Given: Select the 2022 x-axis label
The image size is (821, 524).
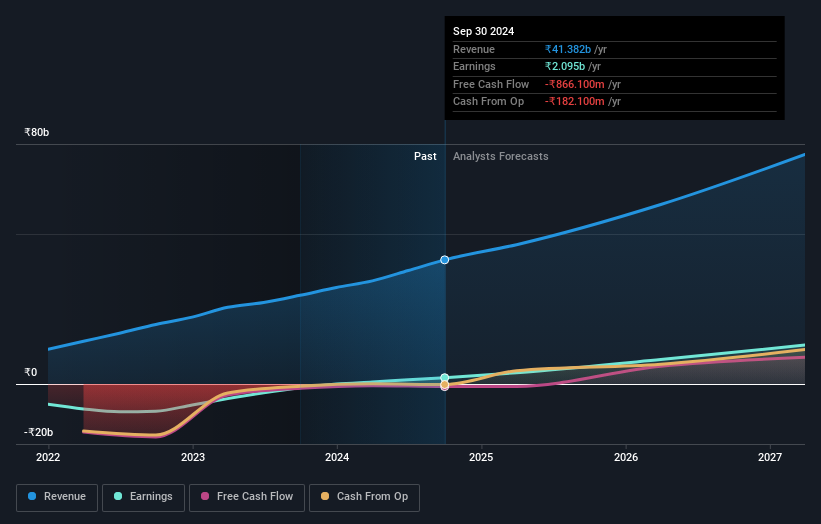Looking at the screenshot, I should pos(48,457).
